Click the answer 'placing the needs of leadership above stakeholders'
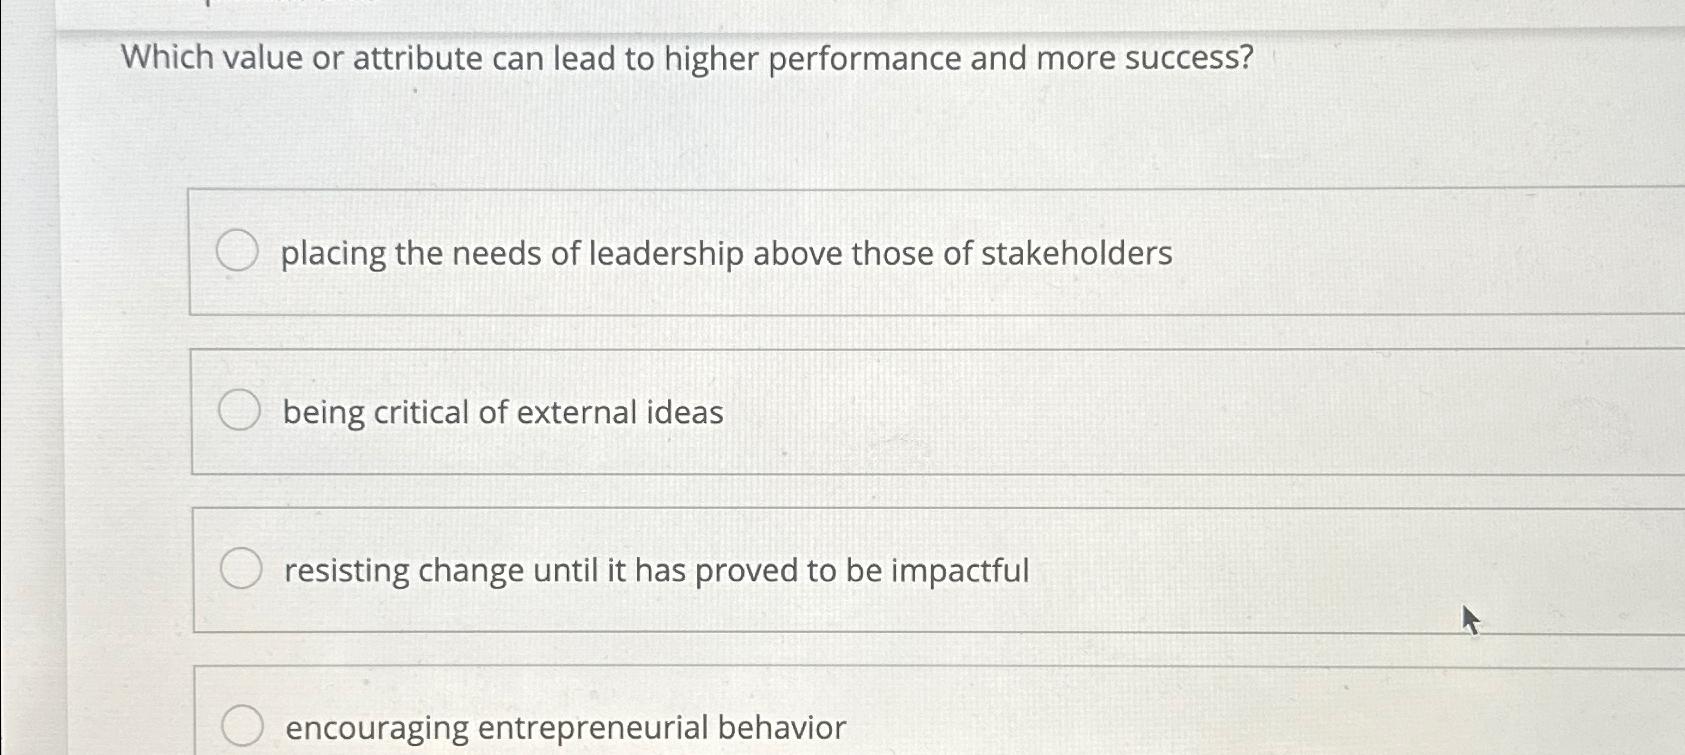Viewport: 1685px width, 755px height. point(727,254)
